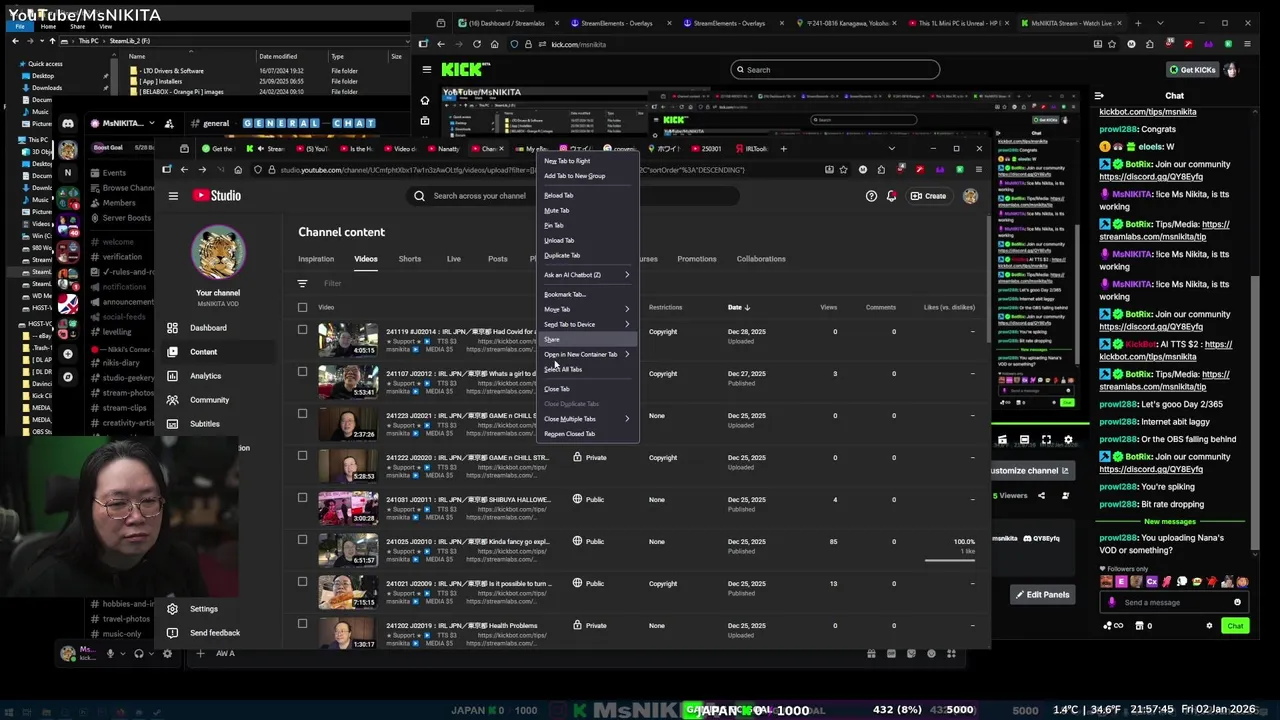1280x720 pixels.
Task: Choose Share in the tab context menu
Action: (x=587, y=340)
